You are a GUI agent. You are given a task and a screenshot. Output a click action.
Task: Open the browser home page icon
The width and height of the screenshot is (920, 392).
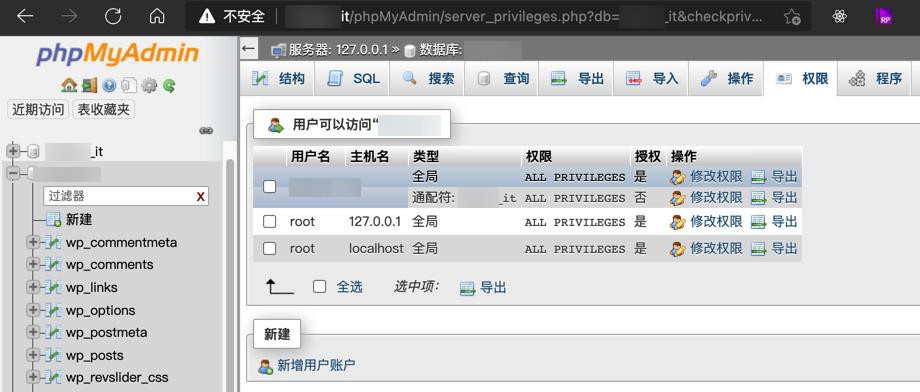(x=157, y=16)
